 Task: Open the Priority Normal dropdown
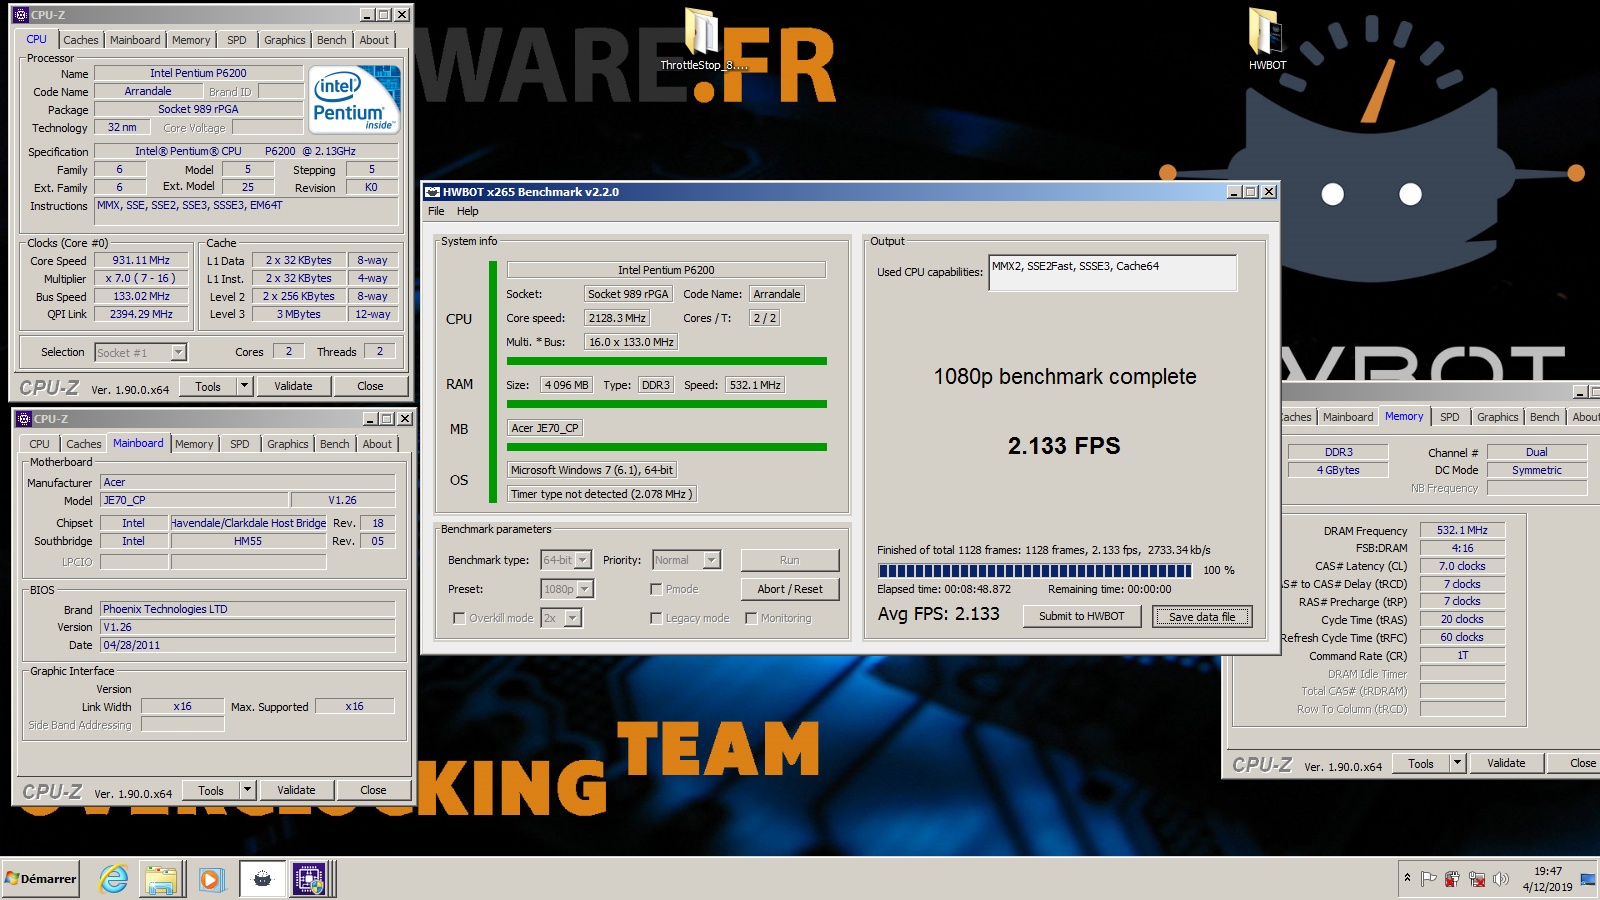[711, 560]
